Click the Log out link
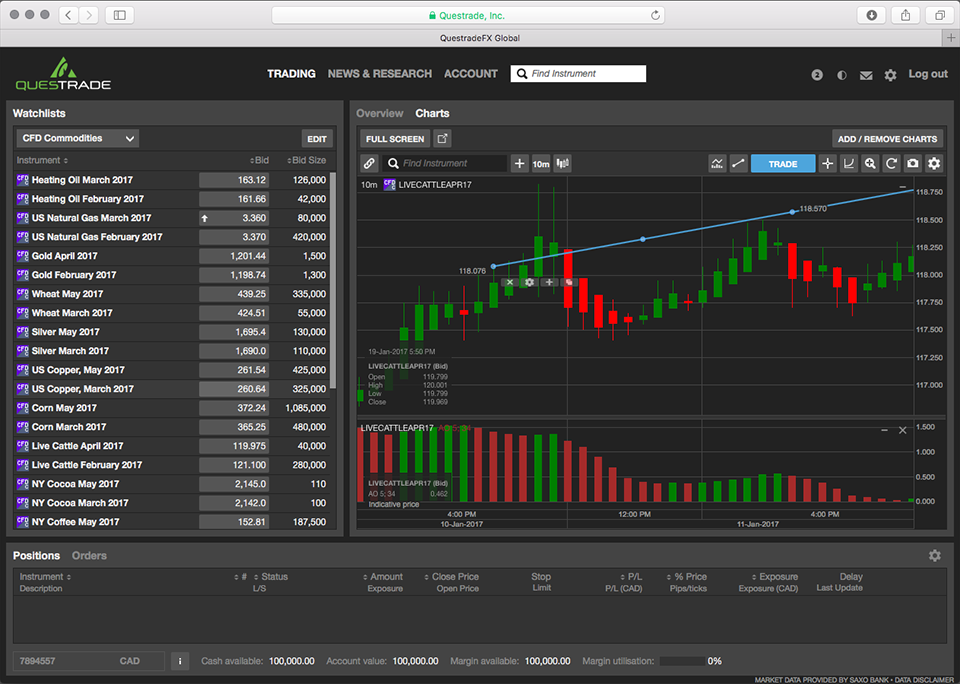 click(x=928, y=74)
